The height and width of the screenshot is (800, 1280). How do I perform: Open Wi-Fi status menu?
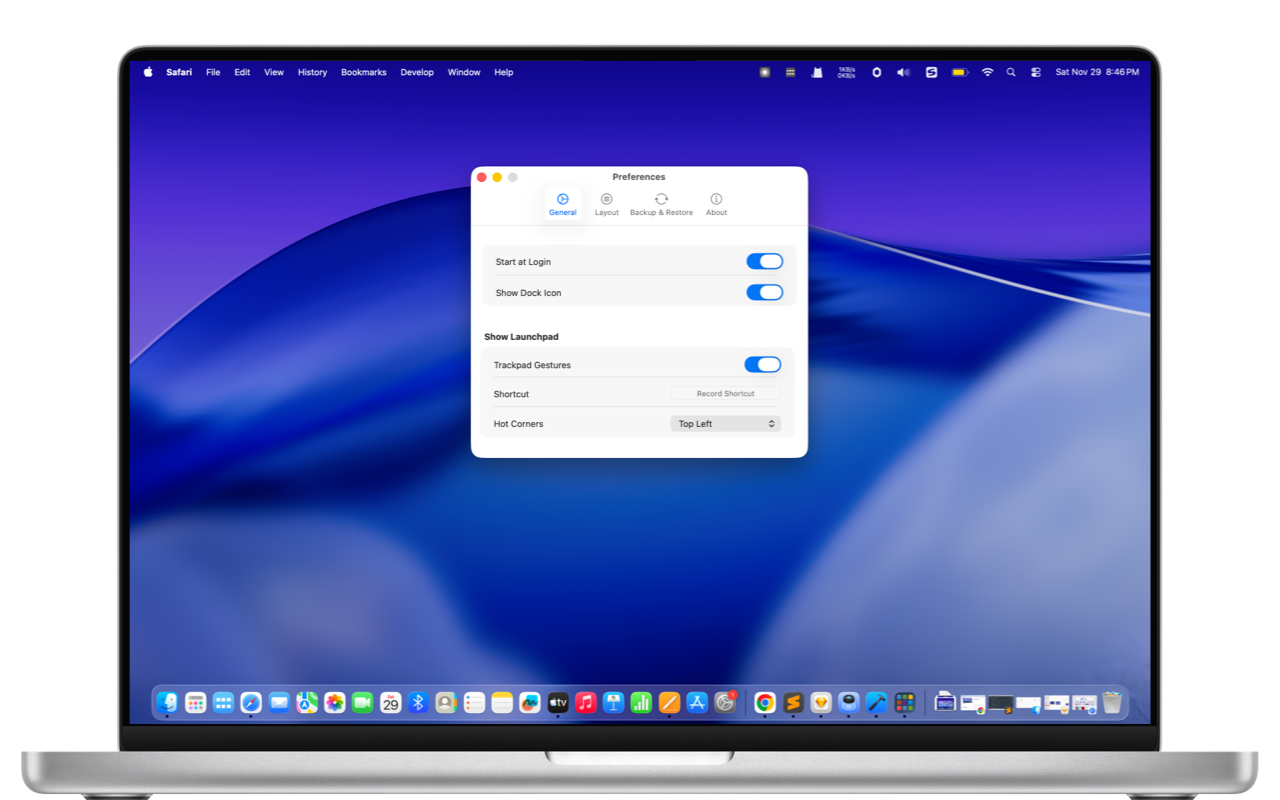tap(987, 72)
